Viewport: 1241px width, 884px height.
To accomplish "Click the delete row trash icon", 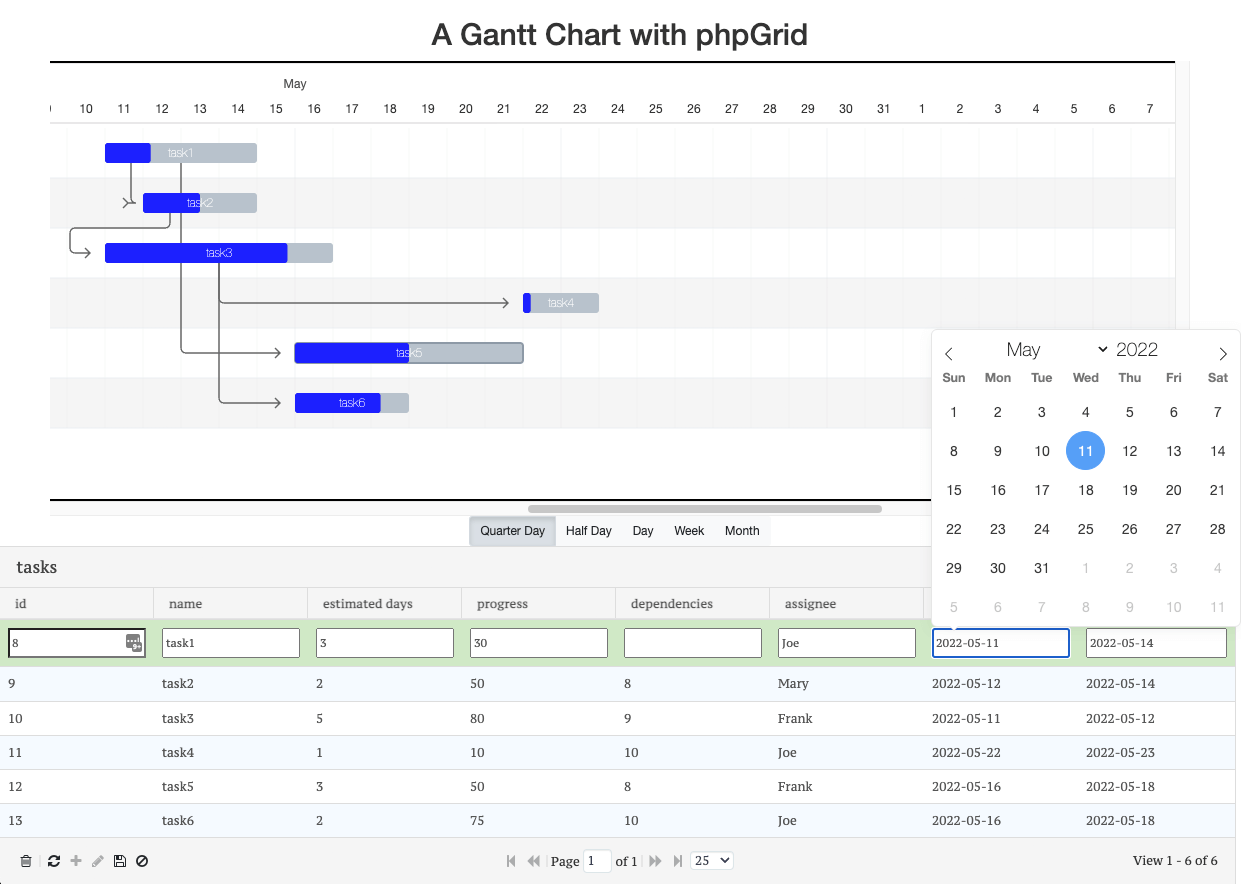I will (26, 861).
